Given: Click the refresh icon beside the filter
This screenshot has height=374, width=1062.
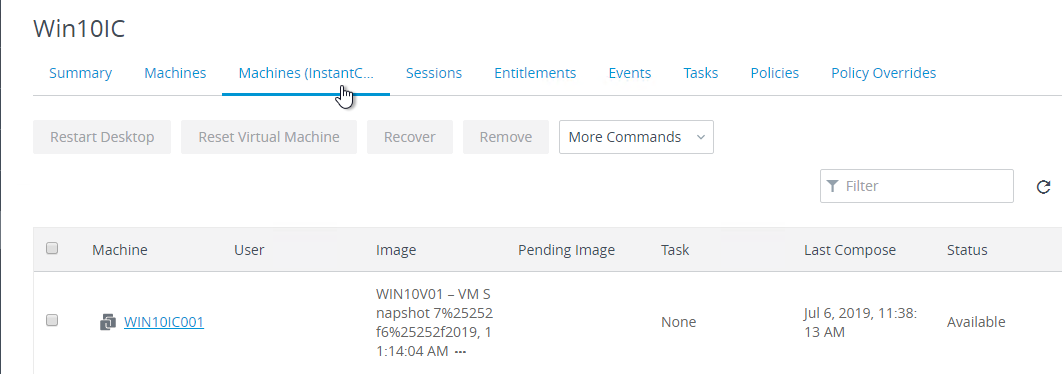Looking at the screenshot, I should click(x=1044, y=186).
